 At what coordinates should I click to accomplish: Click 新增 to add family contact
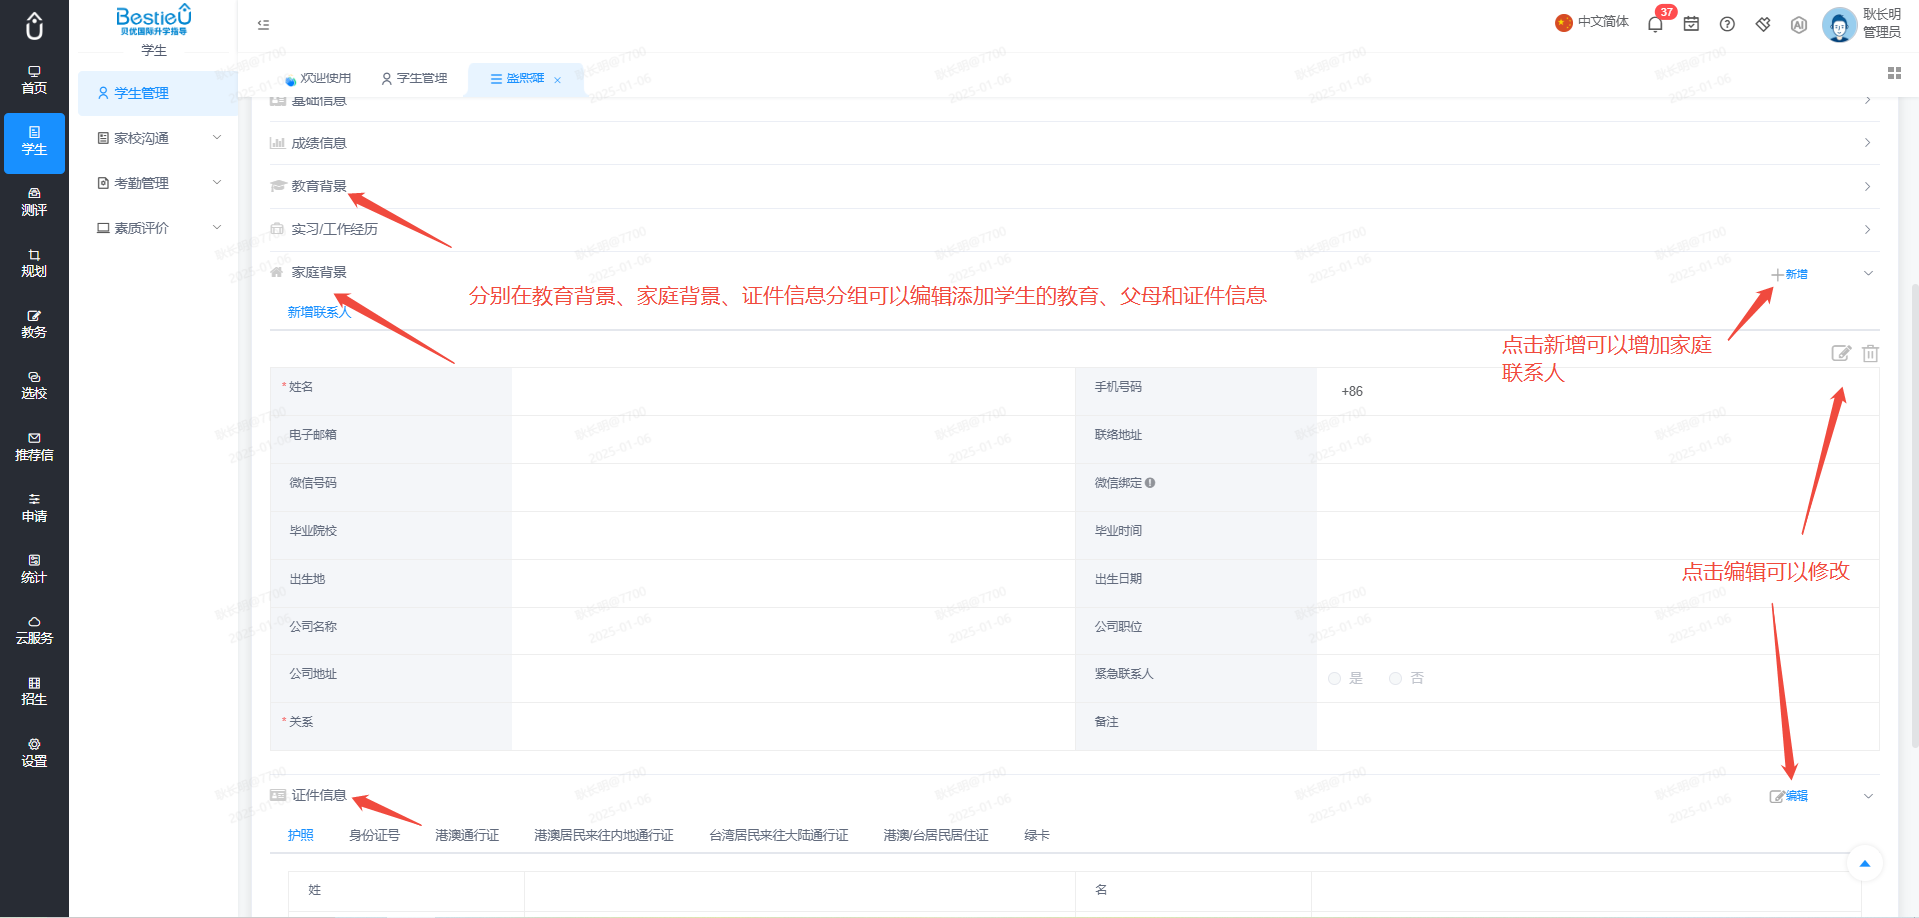pyautogui.click(x=1790, y=274)
